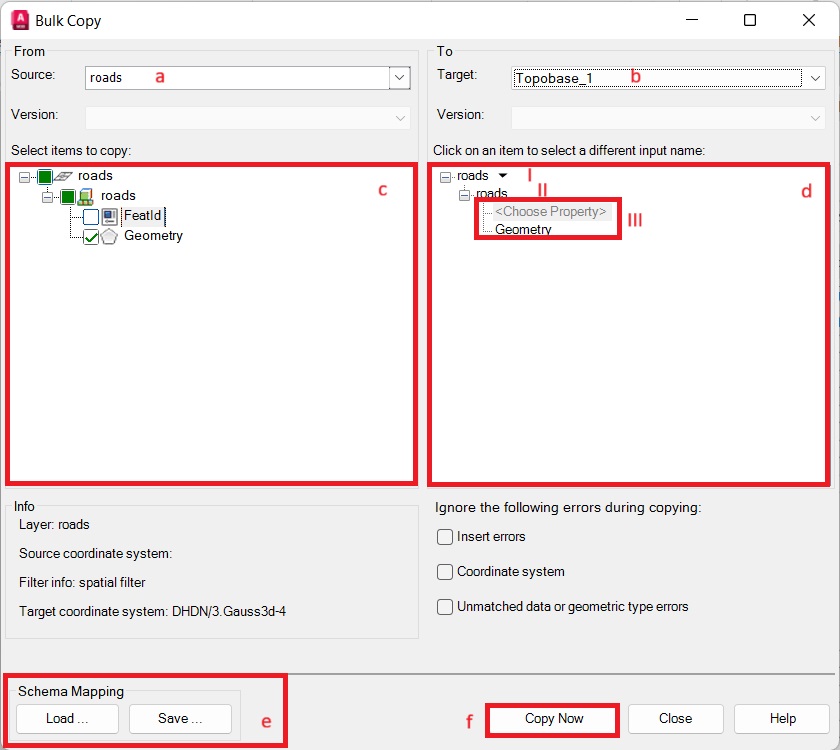Click the Geometry pentagon icon
The width and height of the screenshot is (840, 750).
pos(110,237)
